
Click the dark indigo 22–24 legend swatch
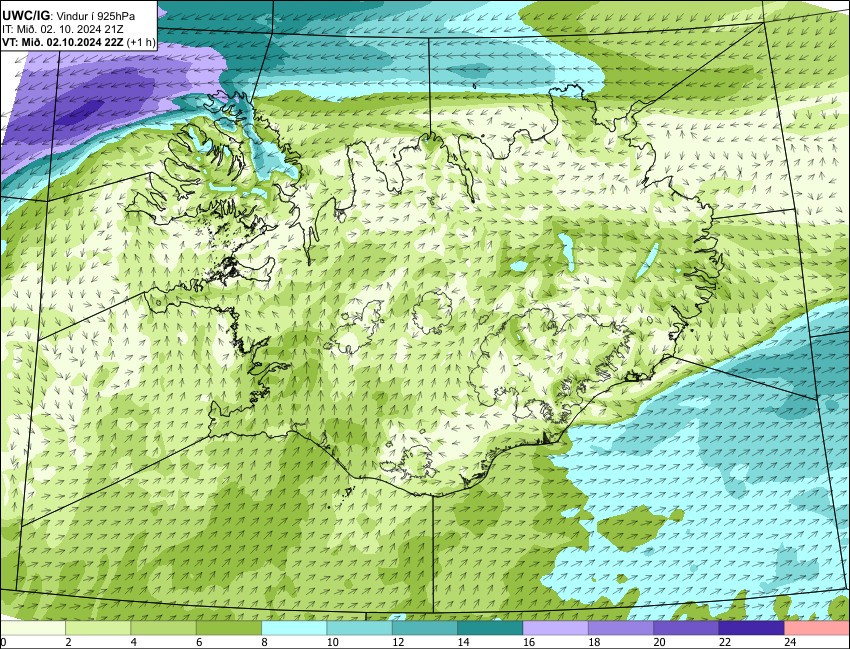pos(751,628)
